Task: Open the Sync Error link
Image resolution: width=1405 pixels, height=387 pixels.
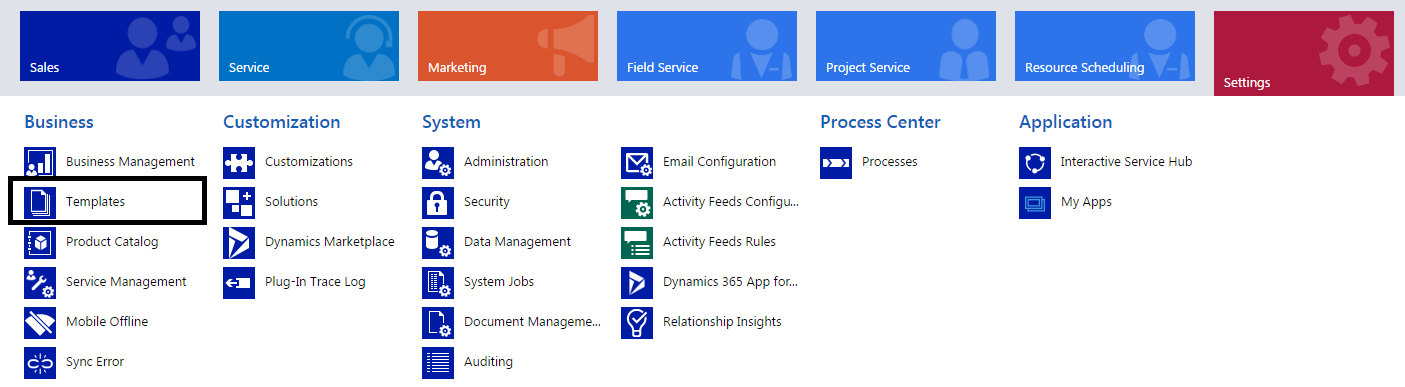Action: (95, 362)
